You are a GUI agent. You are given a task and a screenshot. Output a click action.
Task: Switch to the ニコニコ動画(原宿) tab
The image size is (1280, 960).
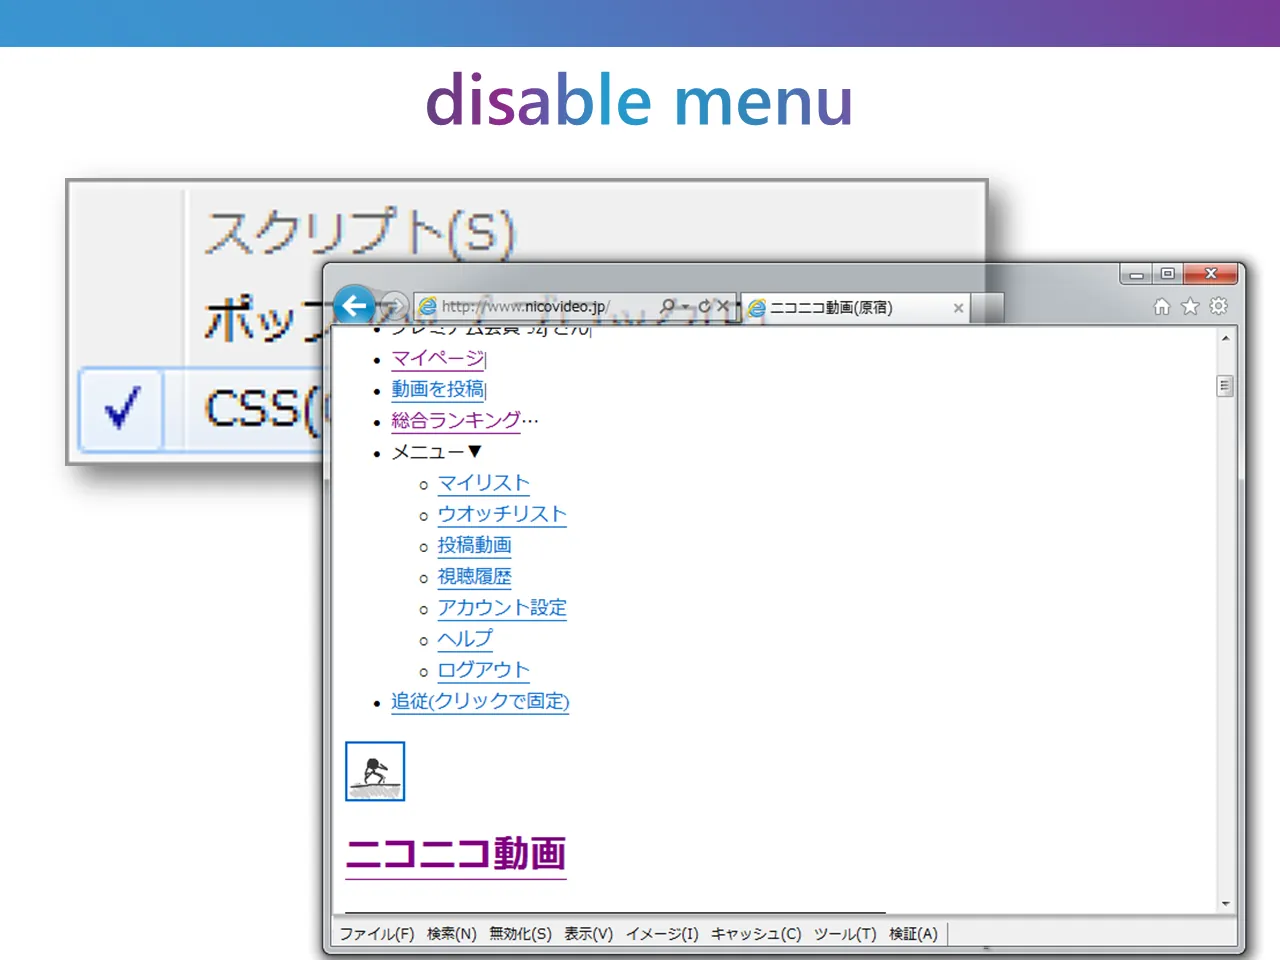click(x=855, y=308)
